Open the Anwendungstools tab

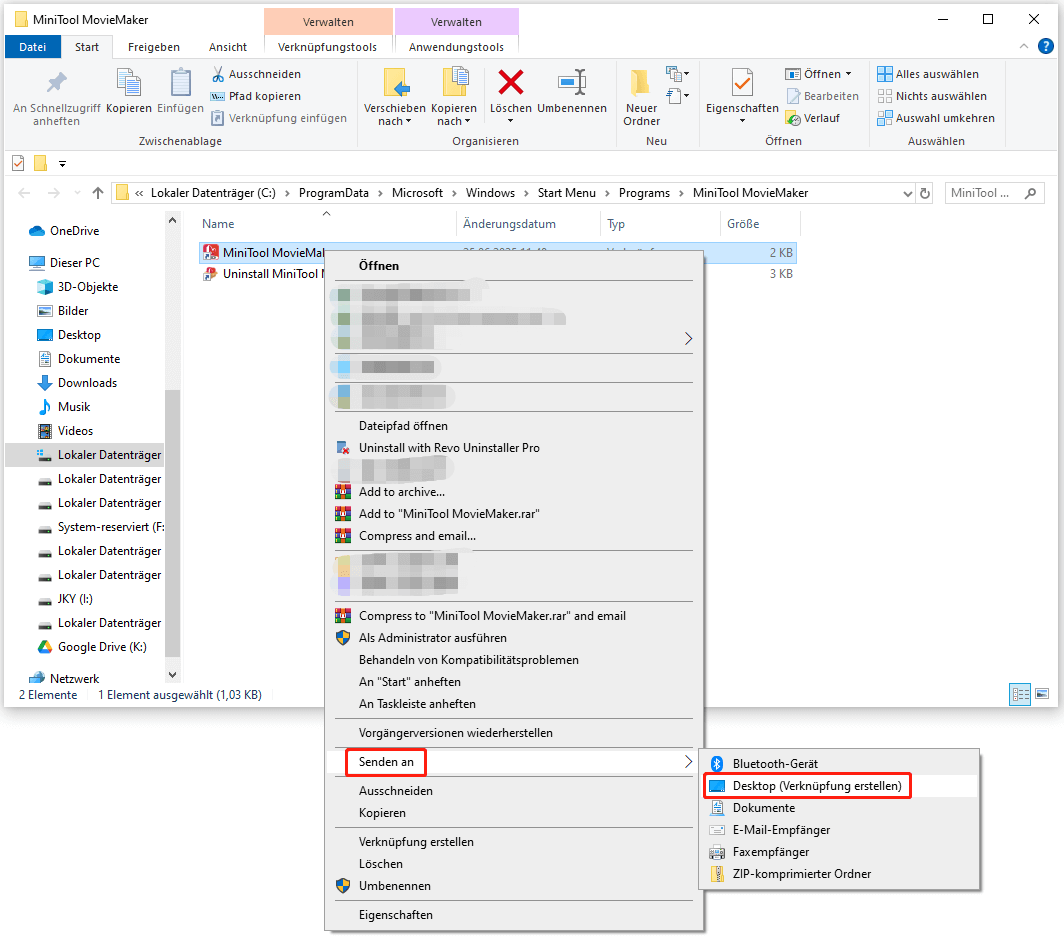[456, 47]
